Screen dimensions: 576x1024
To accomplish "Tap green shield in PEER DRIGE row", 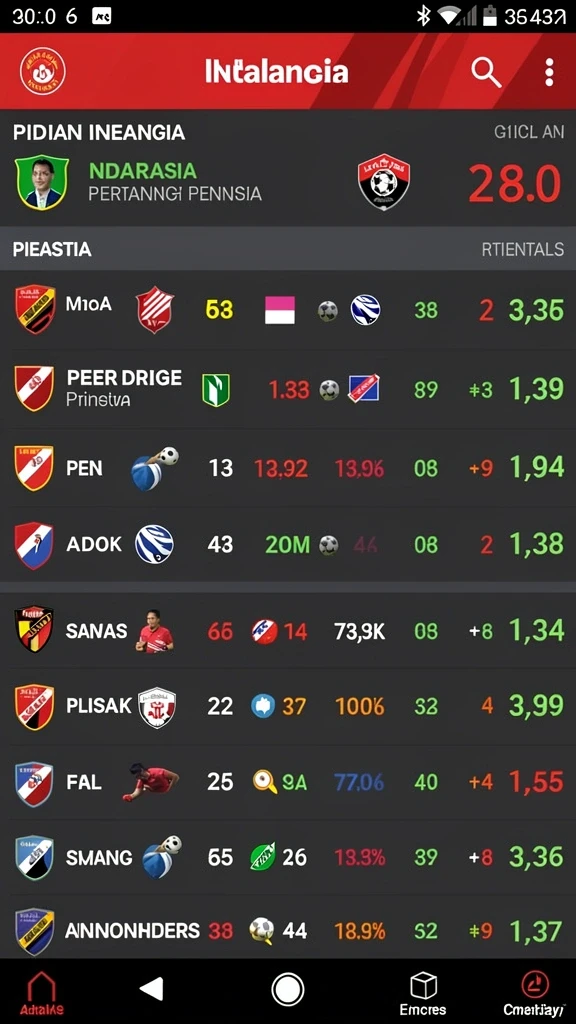I will tap(216, 390).
